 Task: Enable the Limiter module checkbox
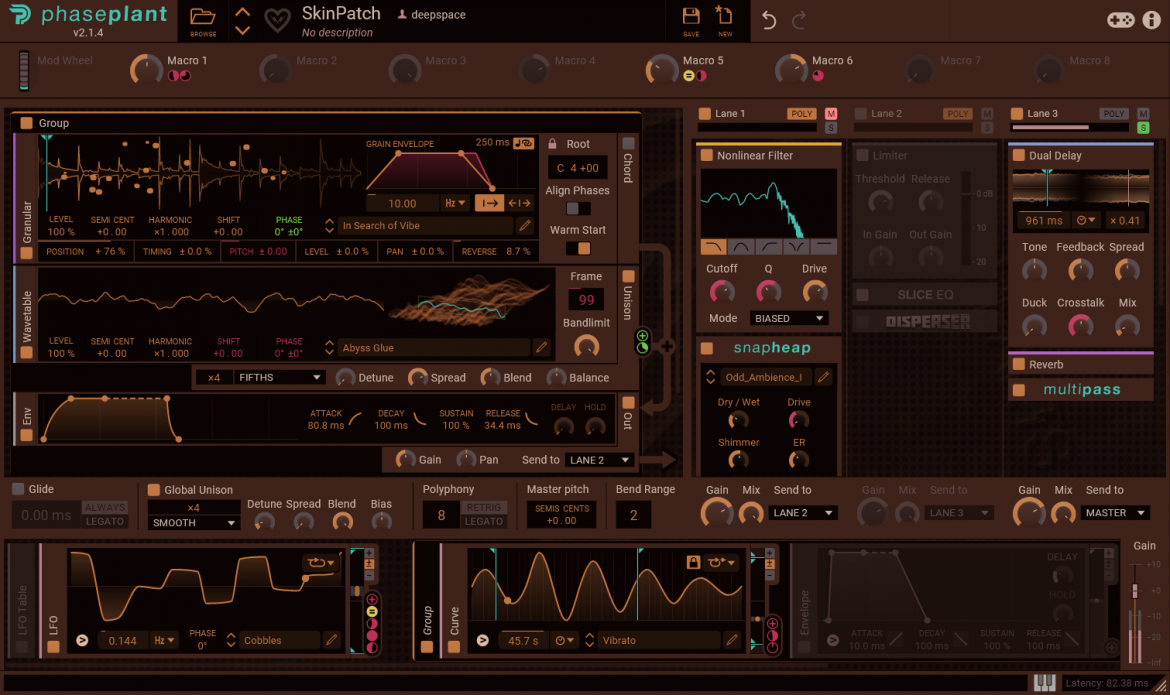(x=861, y=155)
